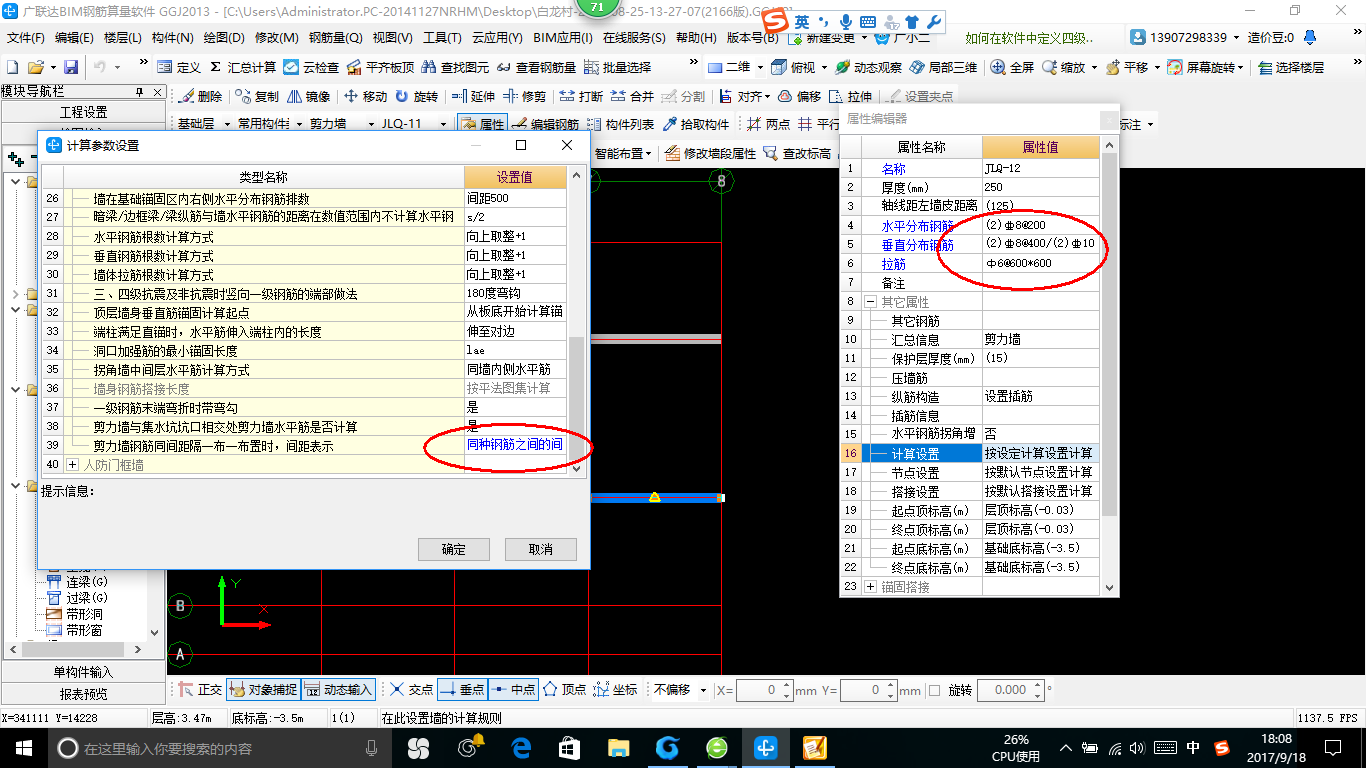This screenshot has height=768, width=1366.
Task: Toggle 顶点 vertex snap
Action: coord(564,690)
